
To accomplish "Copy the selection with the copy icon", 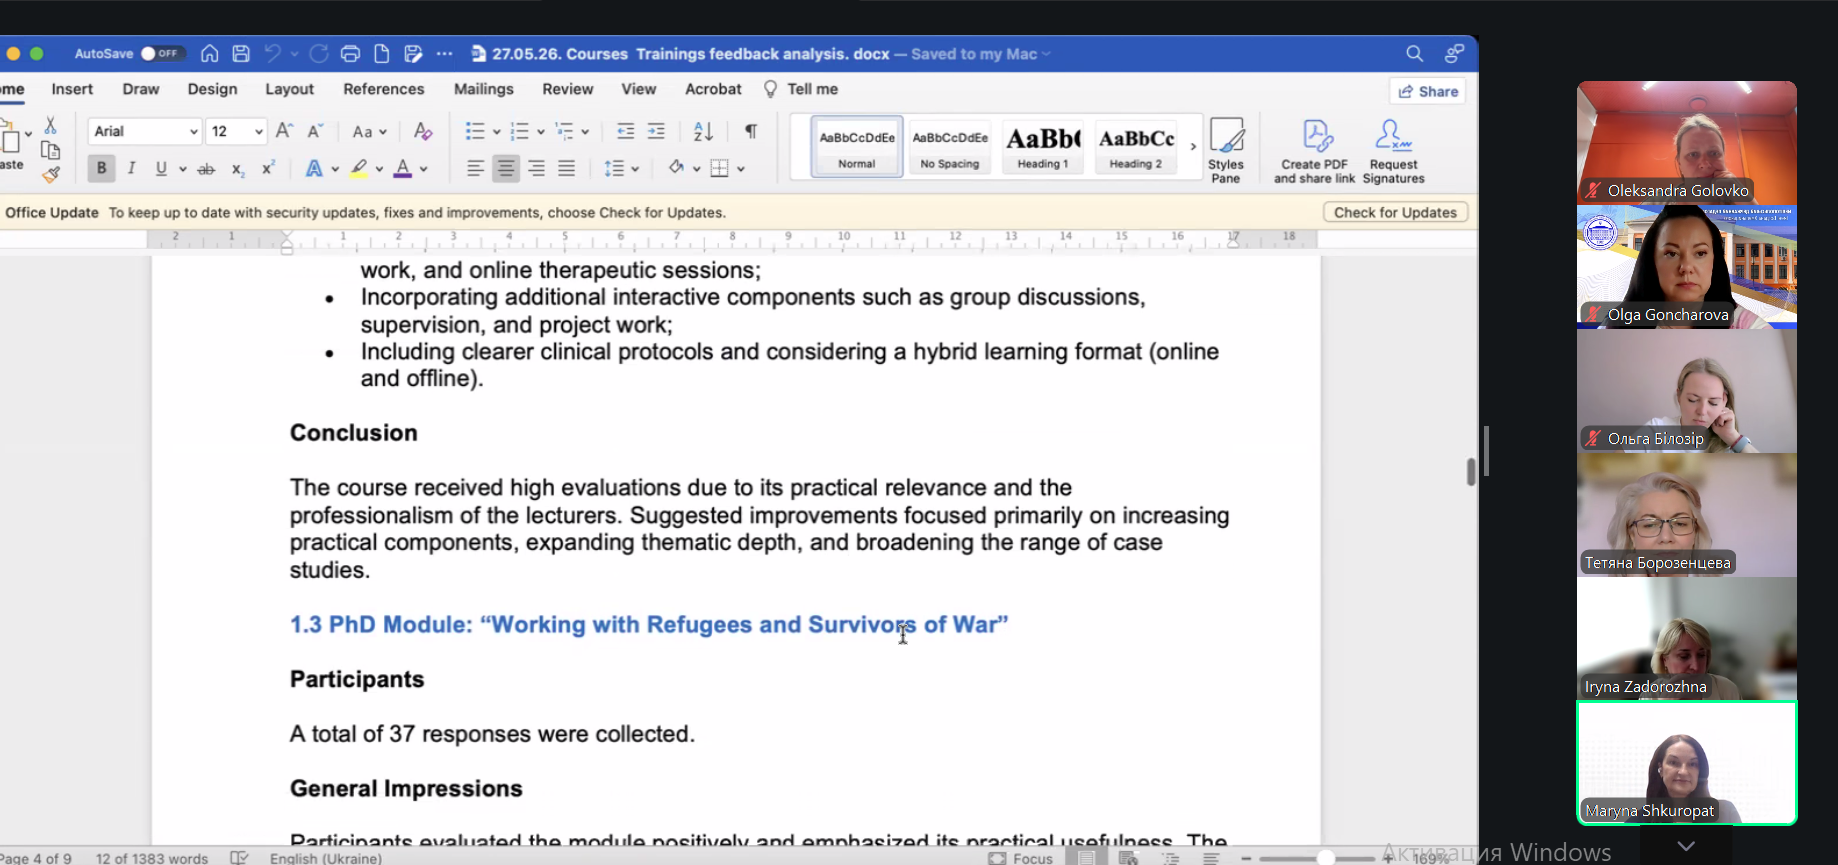I will 50,150.
